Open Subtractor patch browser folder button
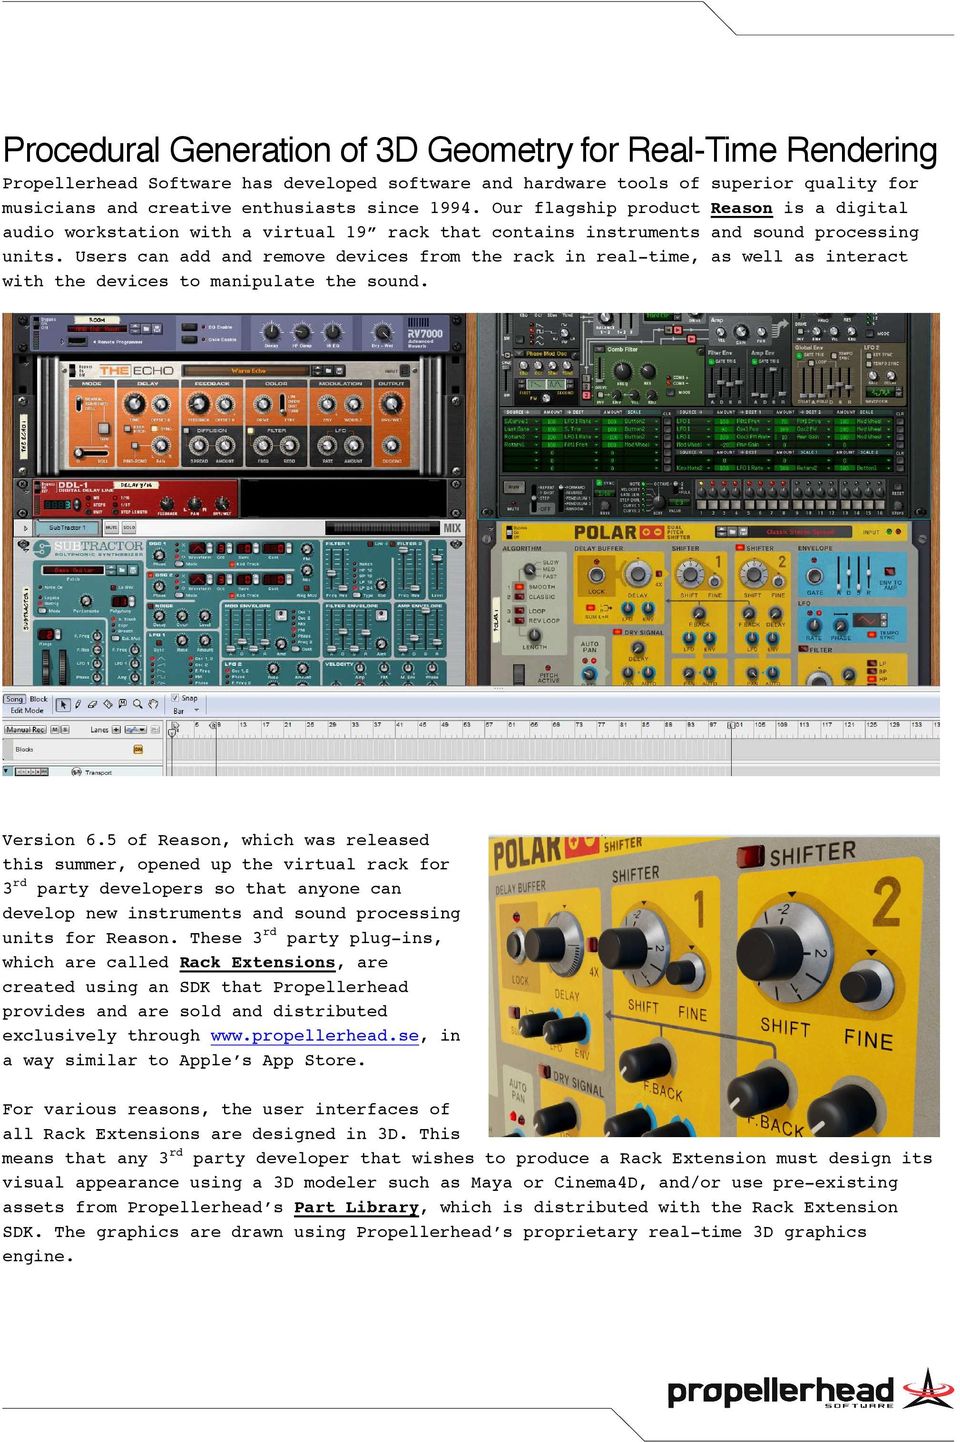 click(121, 570)
